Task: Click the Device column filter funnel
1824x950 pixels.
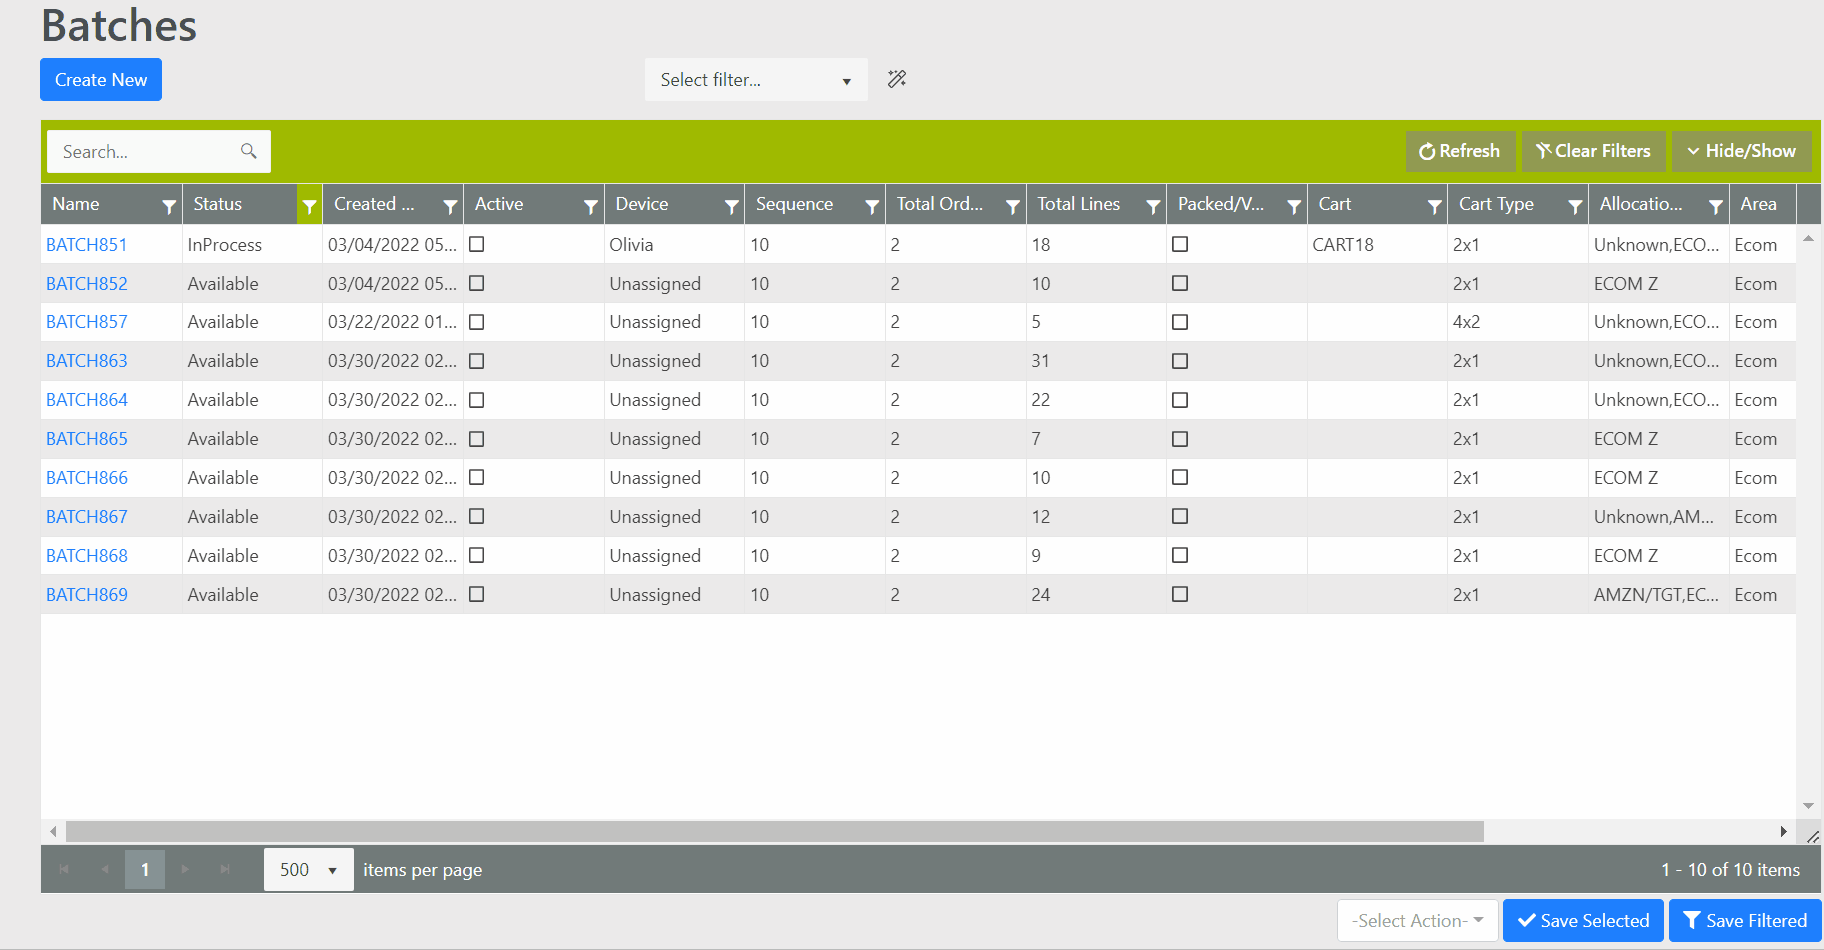Action: pos(731,206)
